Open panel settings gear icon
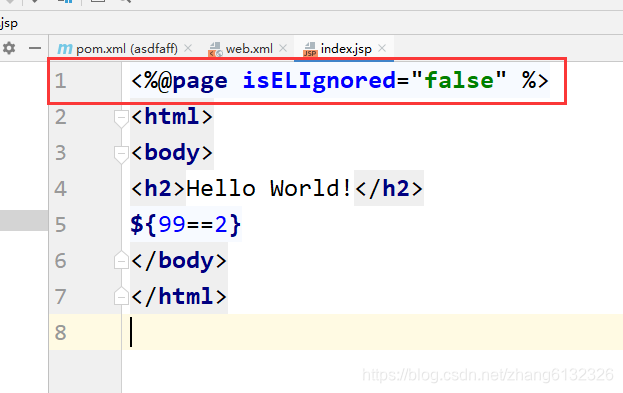 coord(9,48)
